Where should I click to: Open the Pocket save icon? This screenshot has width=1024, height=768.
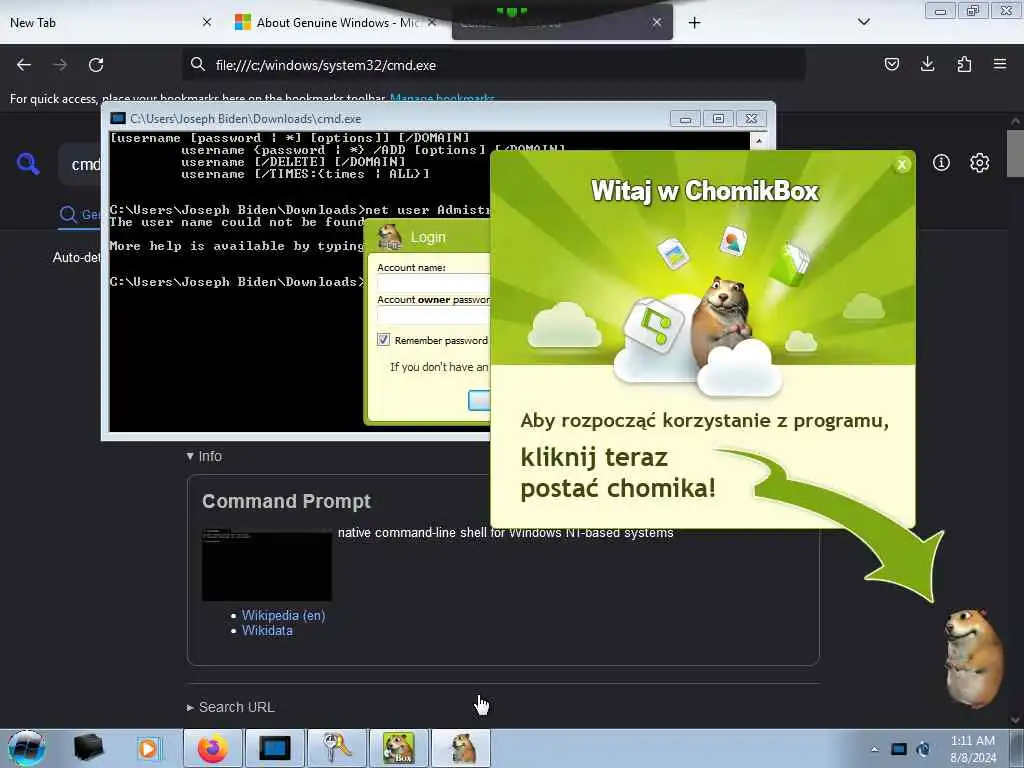[x=891, y=64]
